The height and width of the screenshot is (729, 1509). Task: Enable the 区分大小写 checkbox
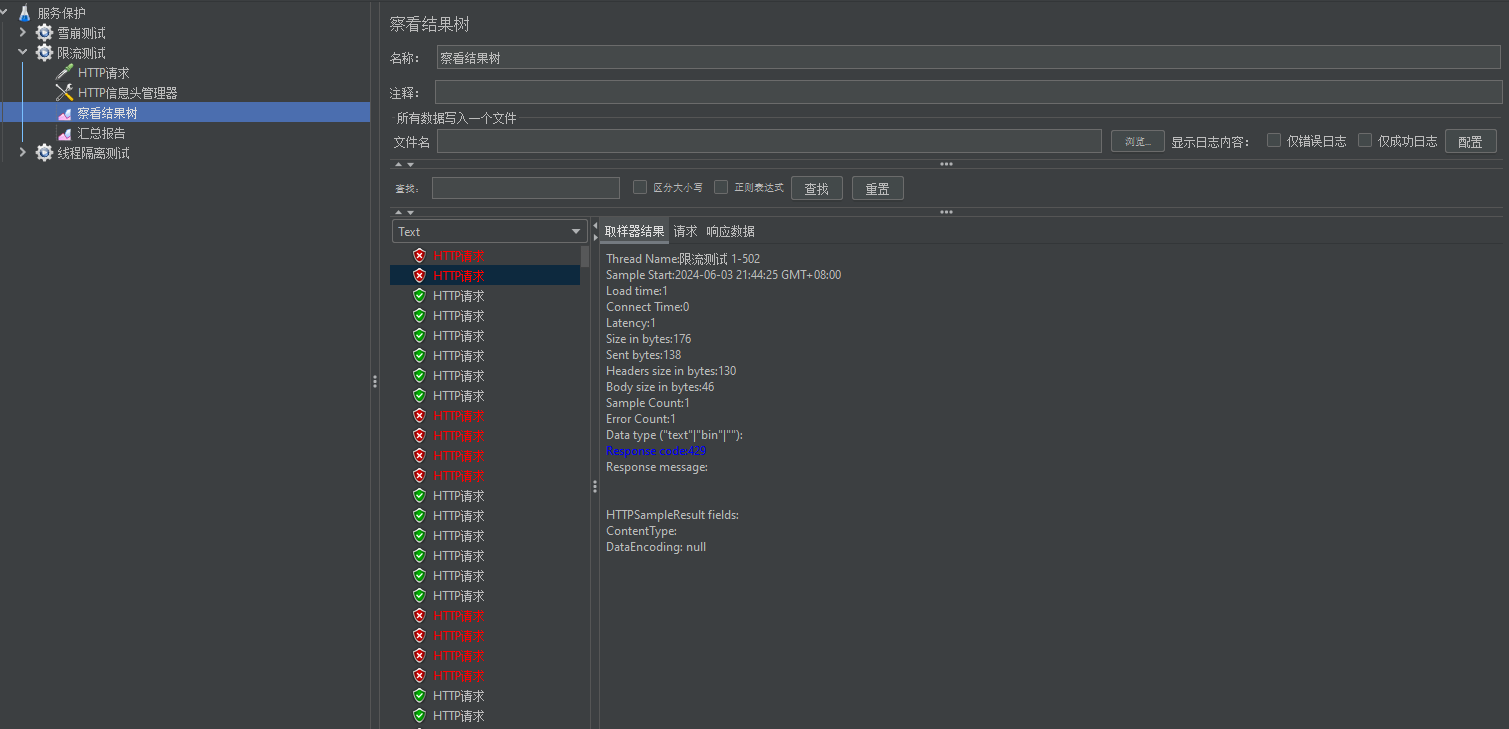coord(641,187)
